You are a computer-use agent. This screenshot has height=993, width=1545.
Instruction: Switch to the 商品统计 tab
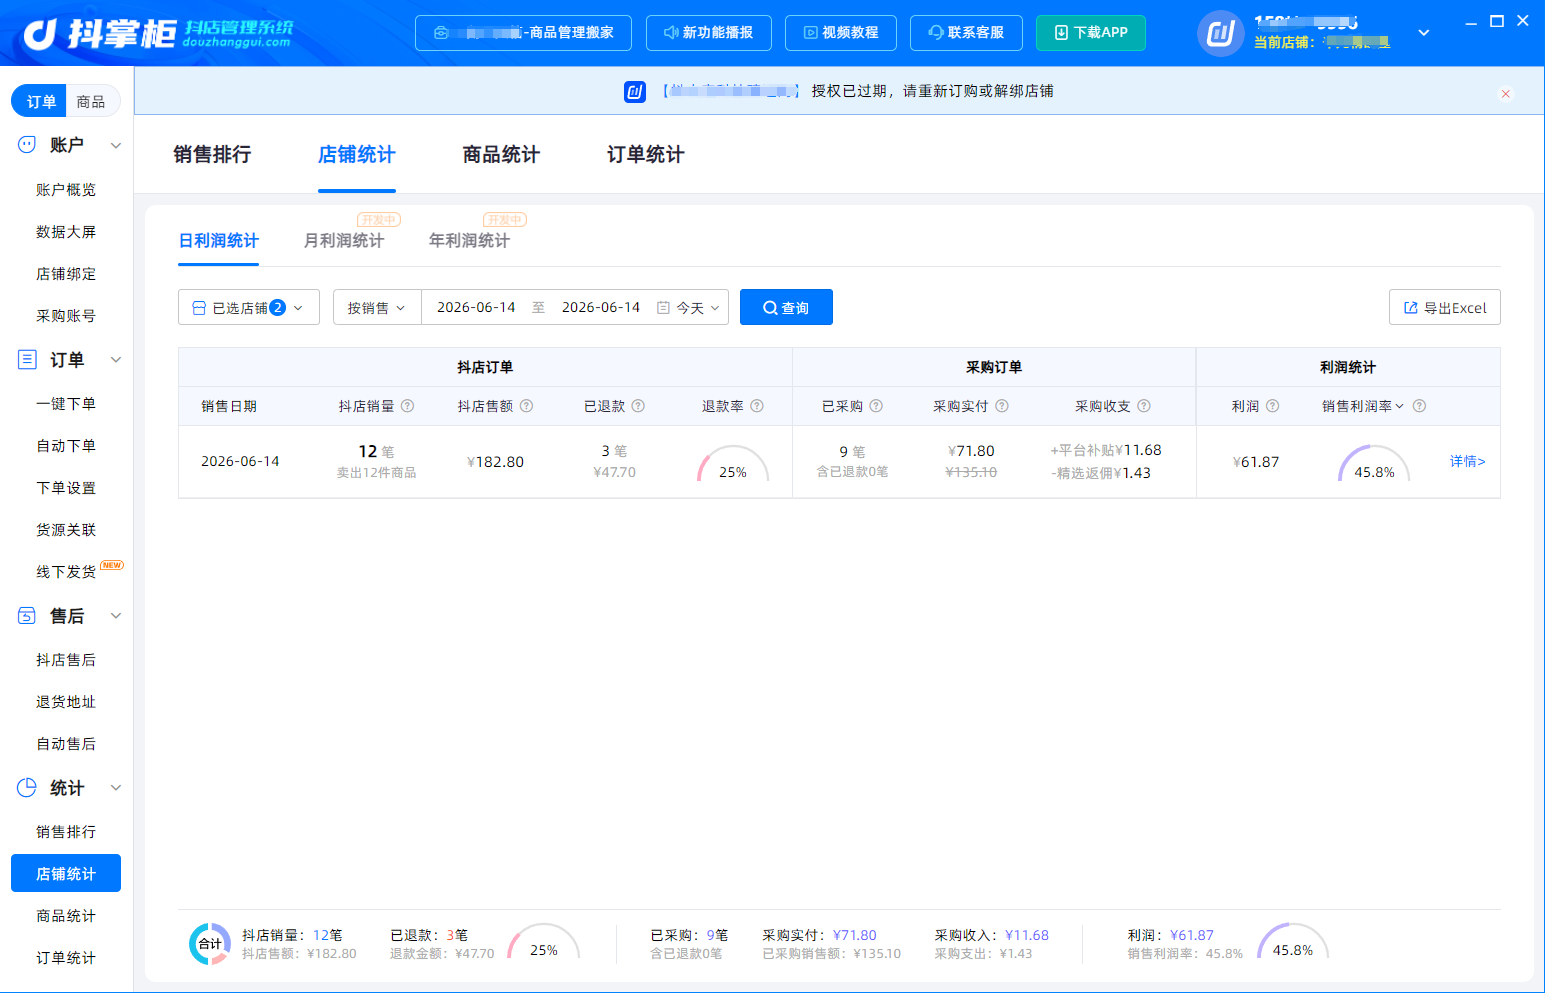(501, 154)
